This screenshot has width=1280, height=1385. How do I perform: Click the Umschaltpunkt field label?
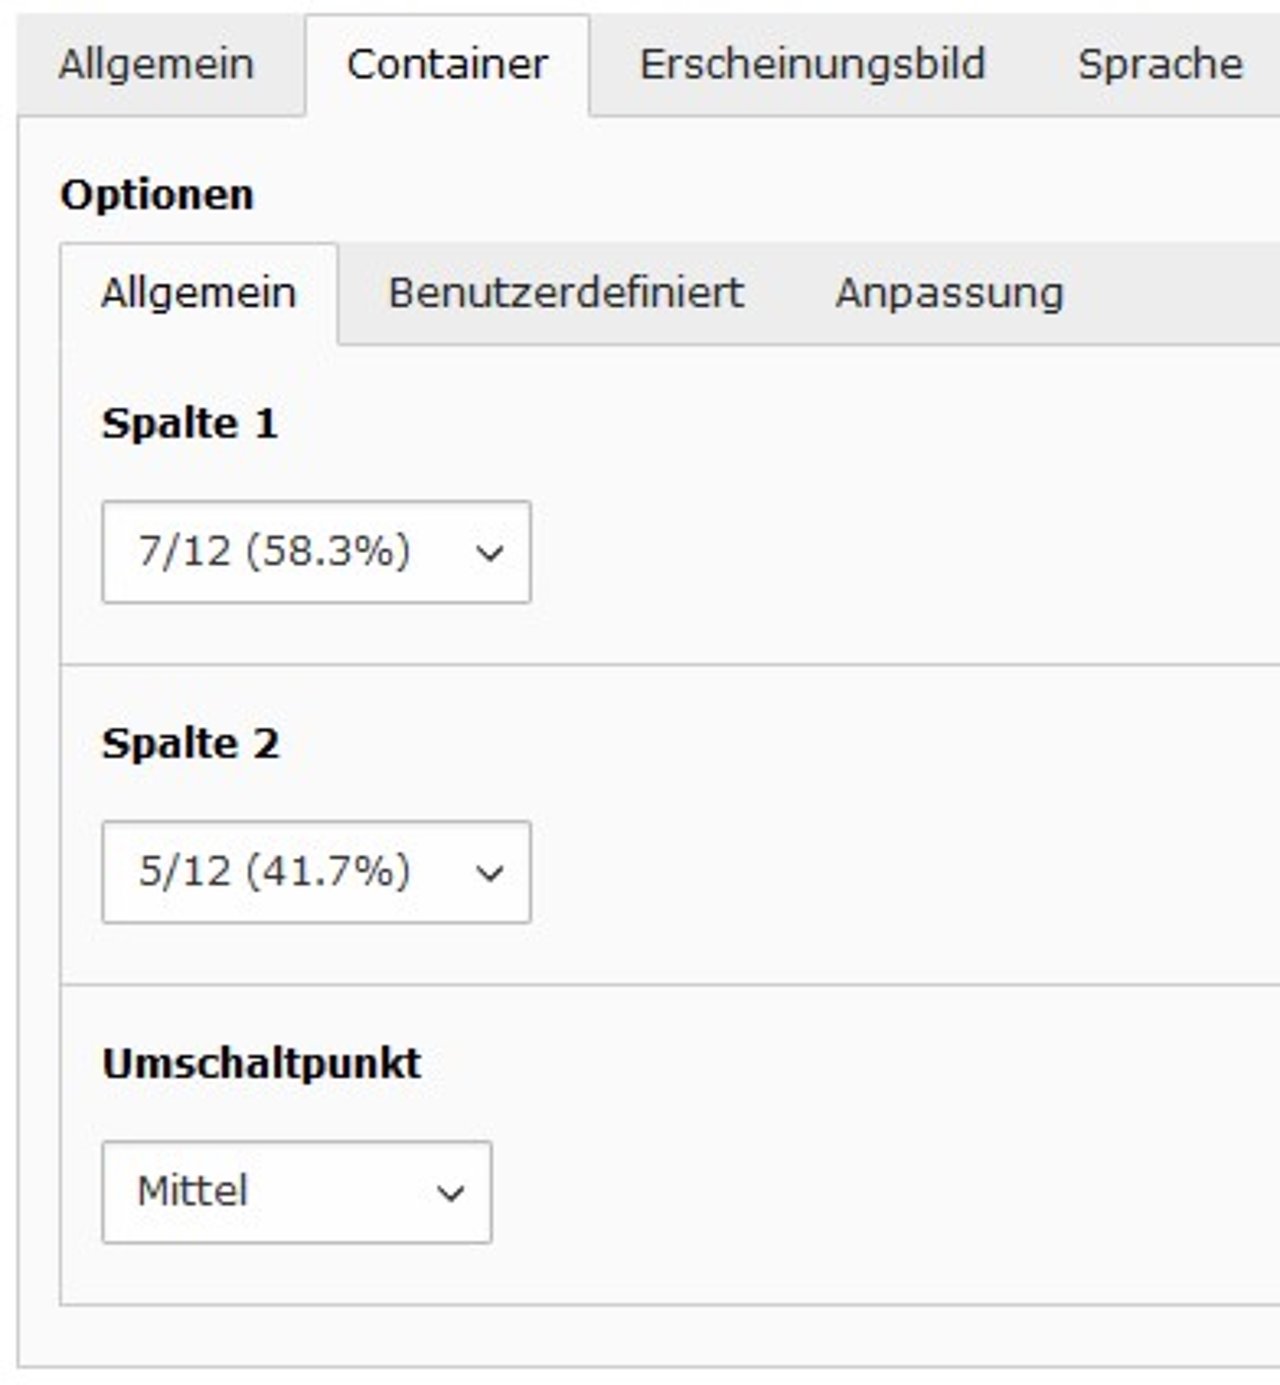(x=261, y=1064)
